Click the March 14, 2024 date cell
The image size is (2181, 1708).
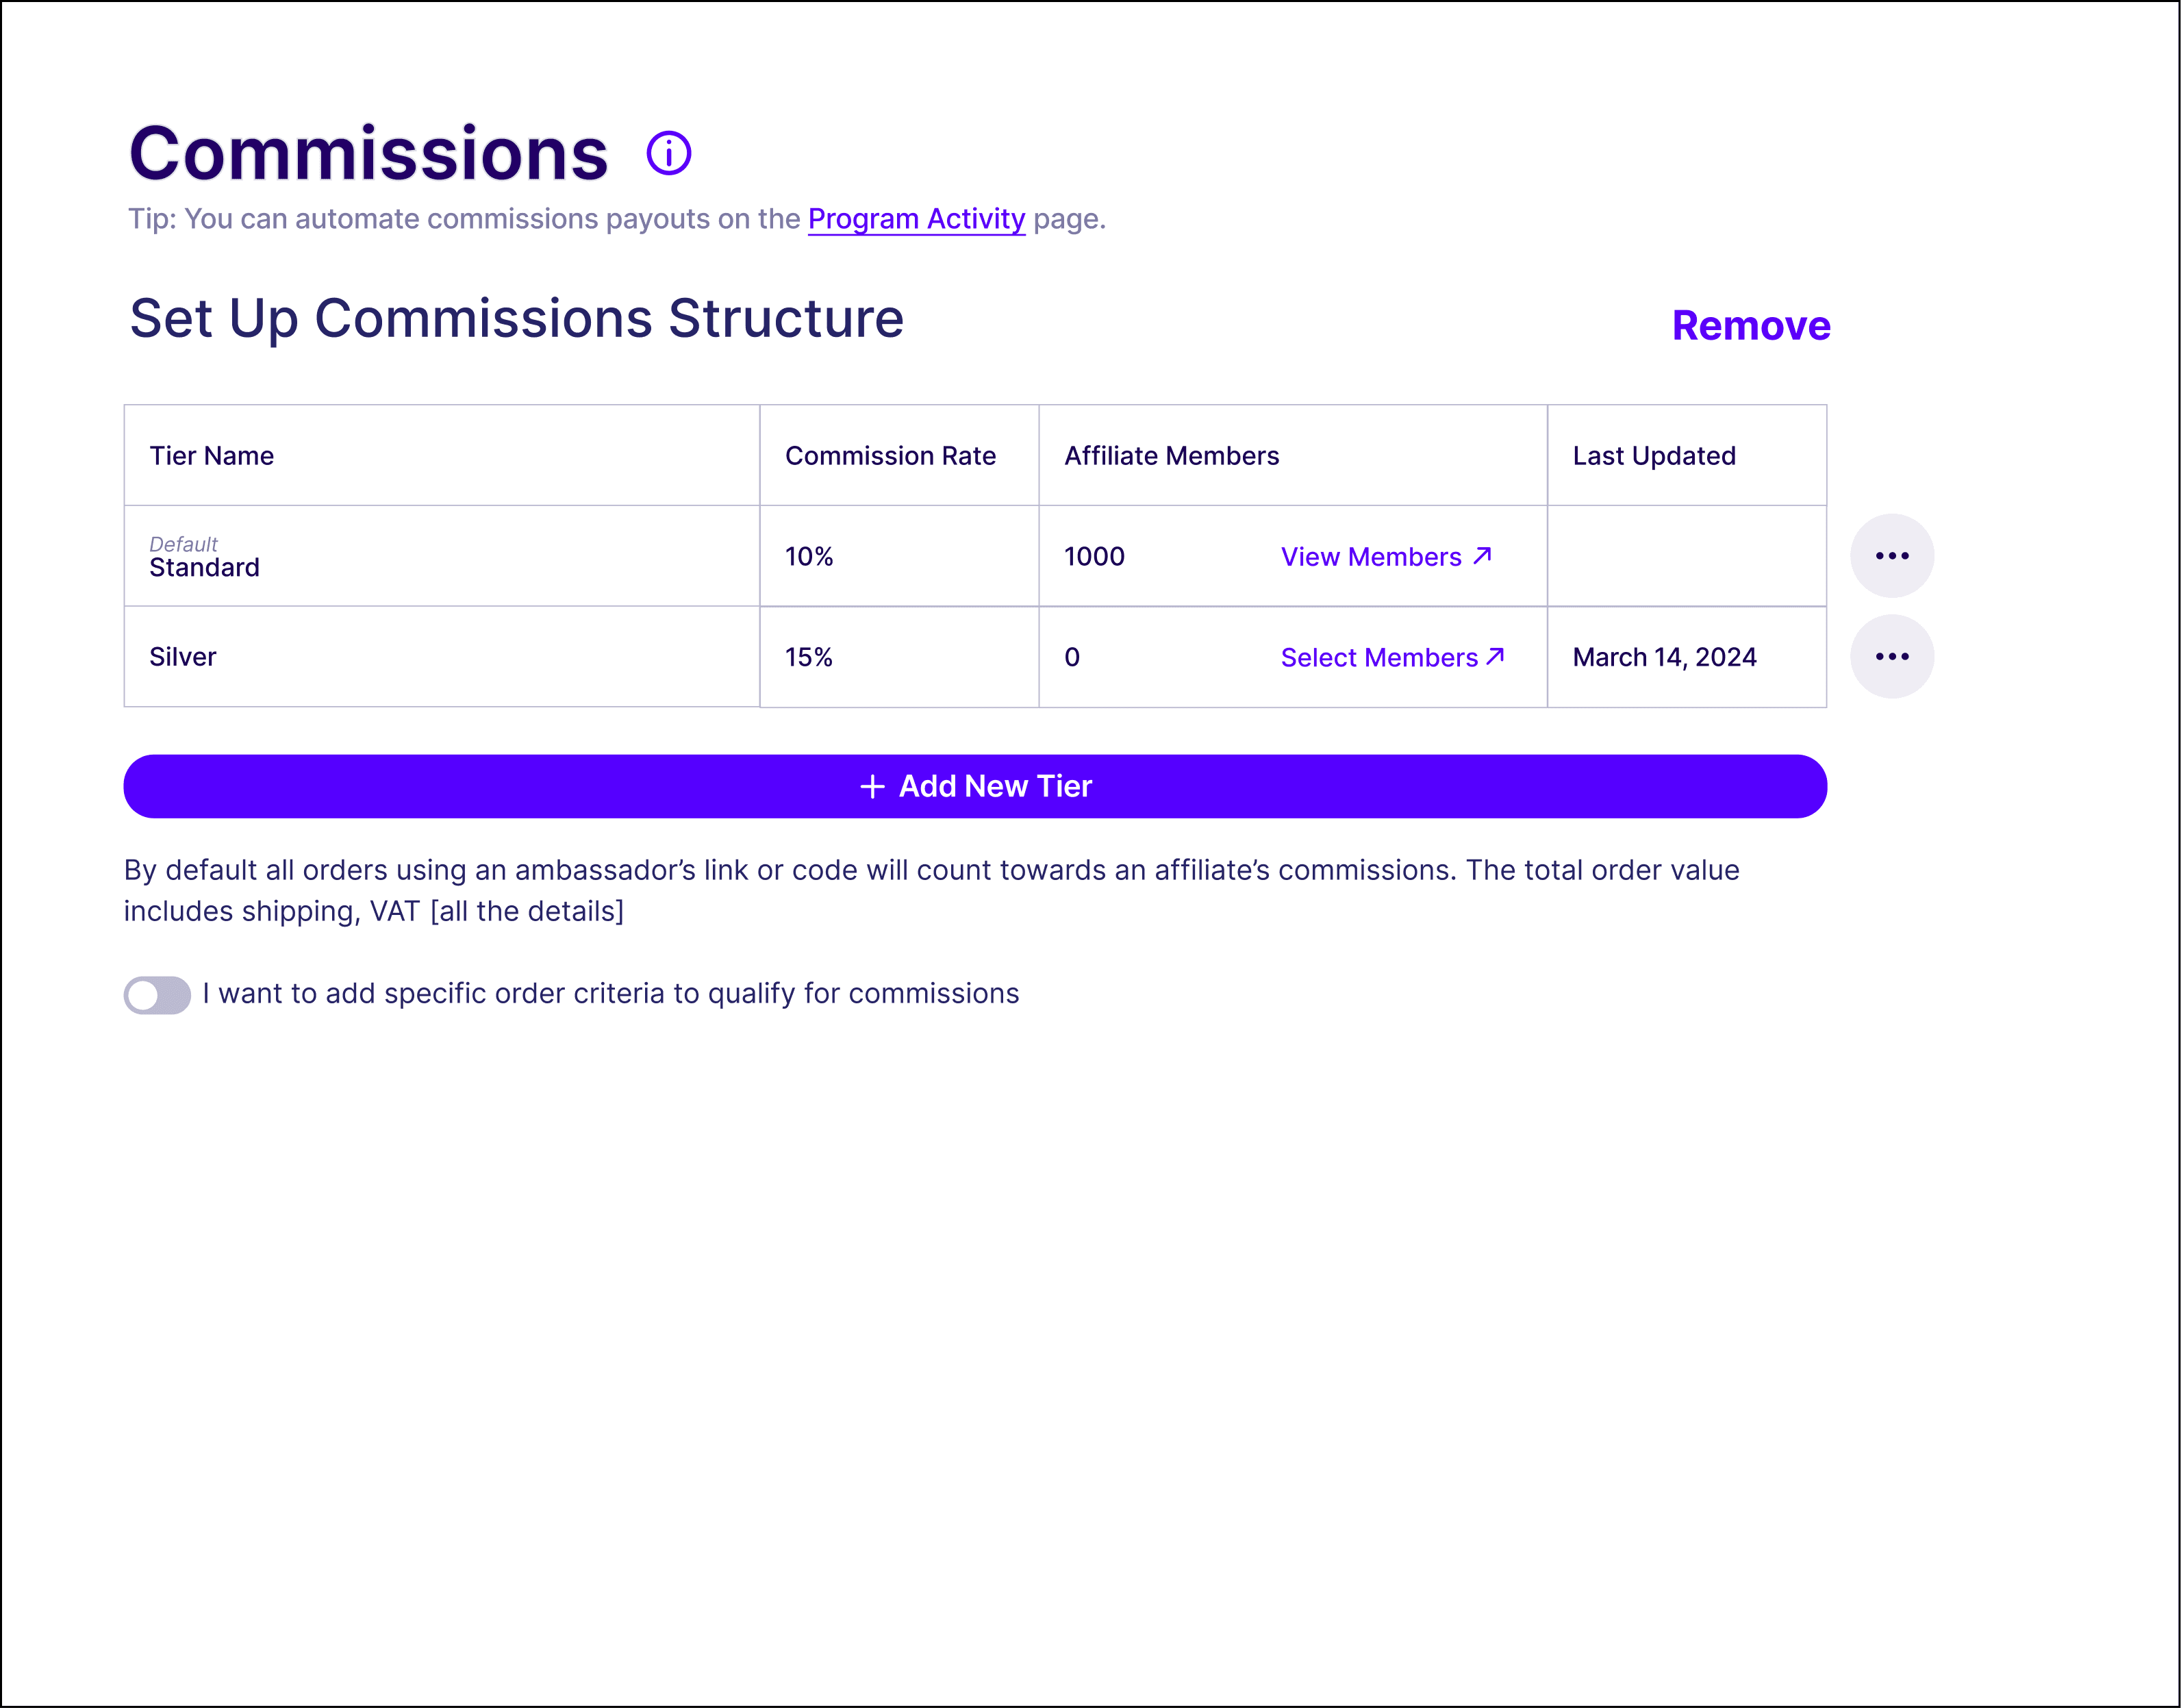1664,657
